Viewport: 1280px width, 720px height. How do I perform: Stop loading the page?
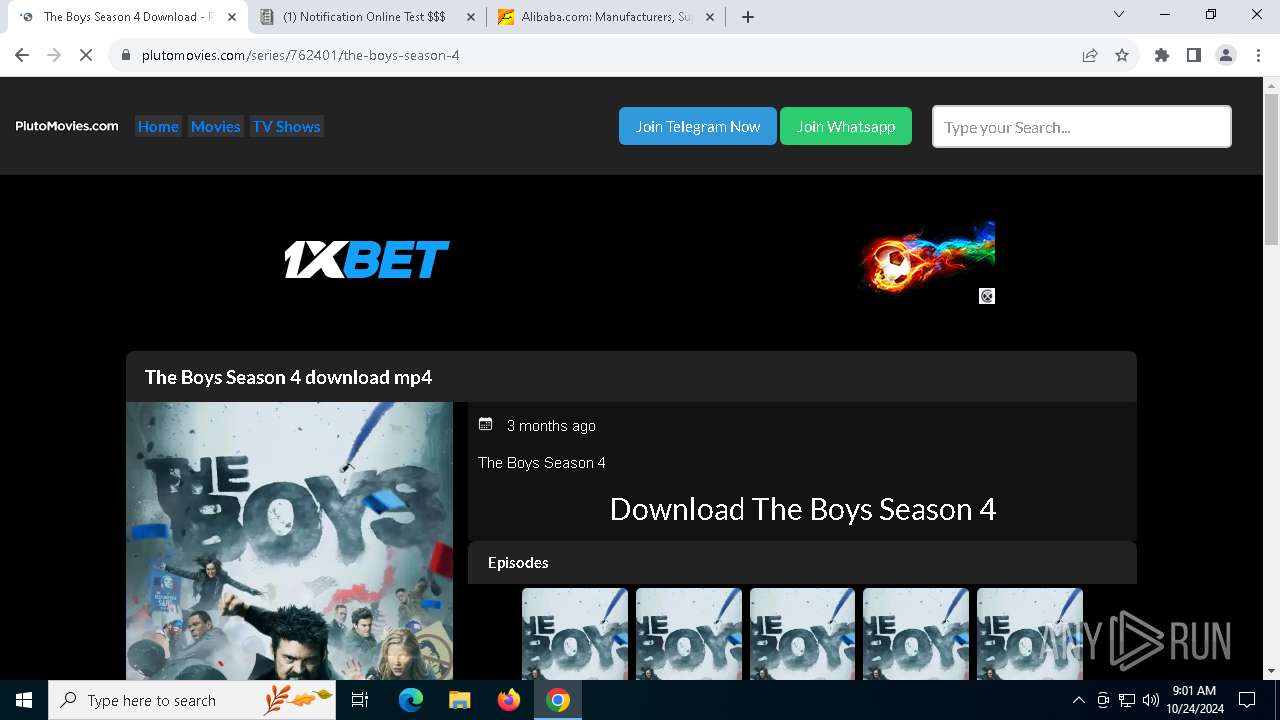click(x=86, y=55)
